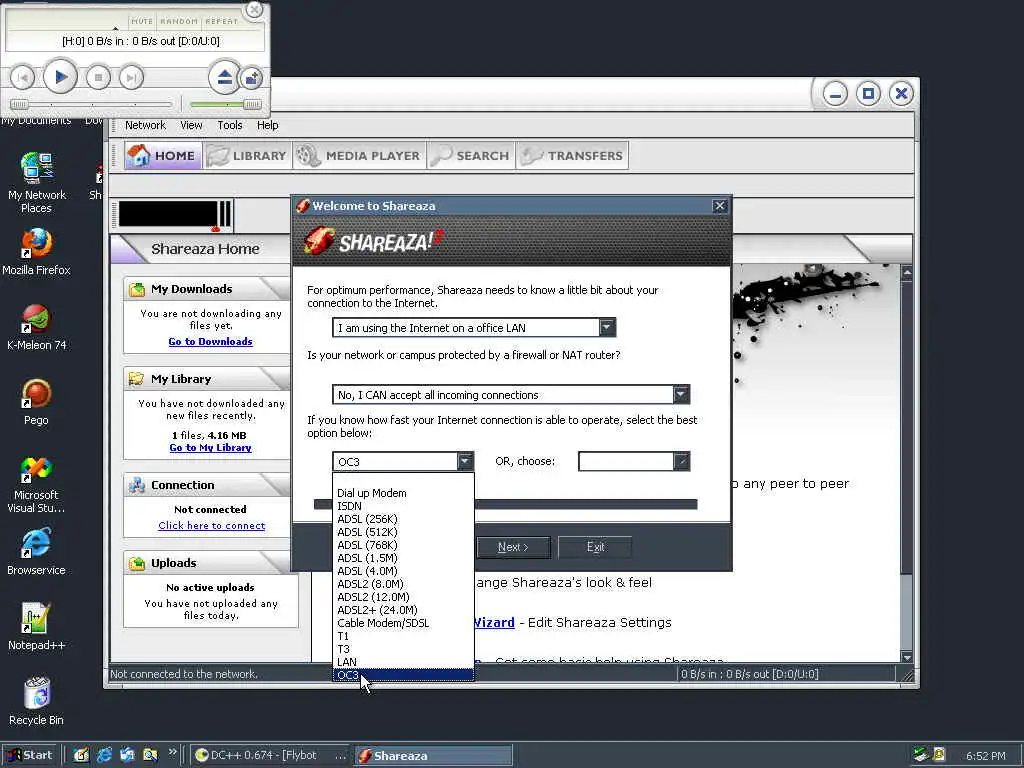The height and width of the screenshot is (768, 1024).
Task: Click Internet Explorer quick launch icon
Action: point(104,756)
